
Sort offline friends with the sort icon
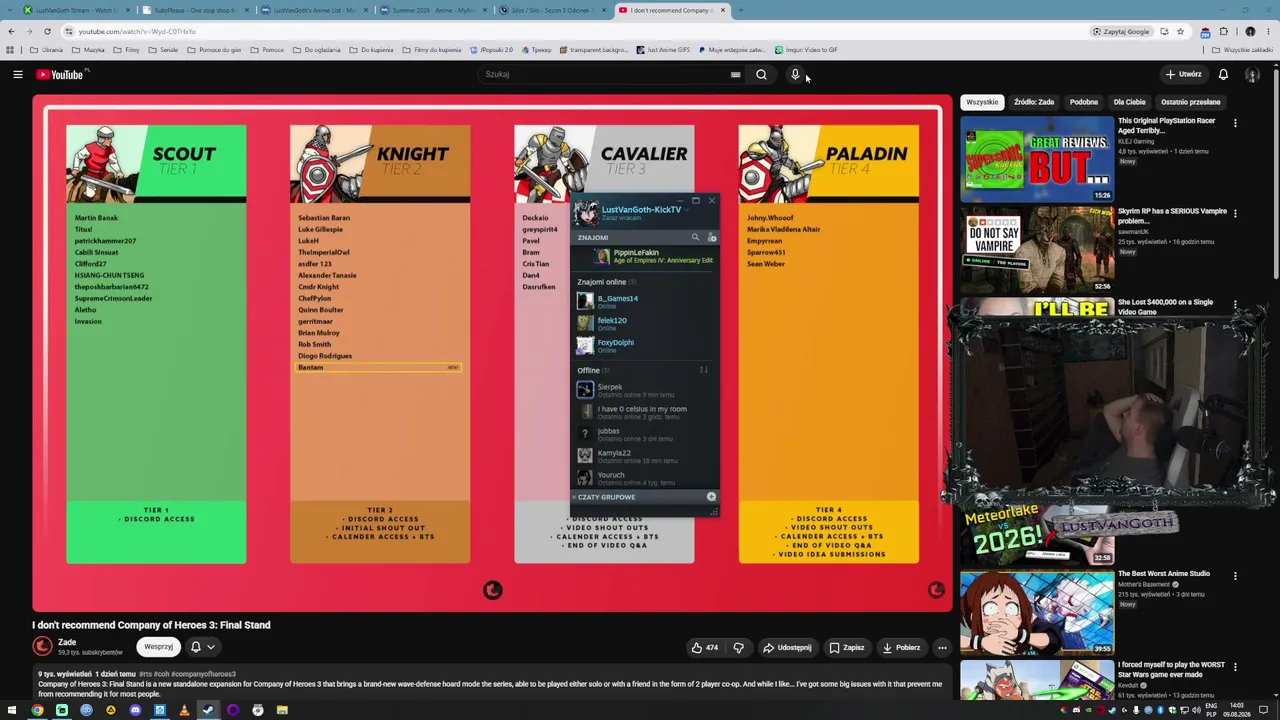(703, 370)
